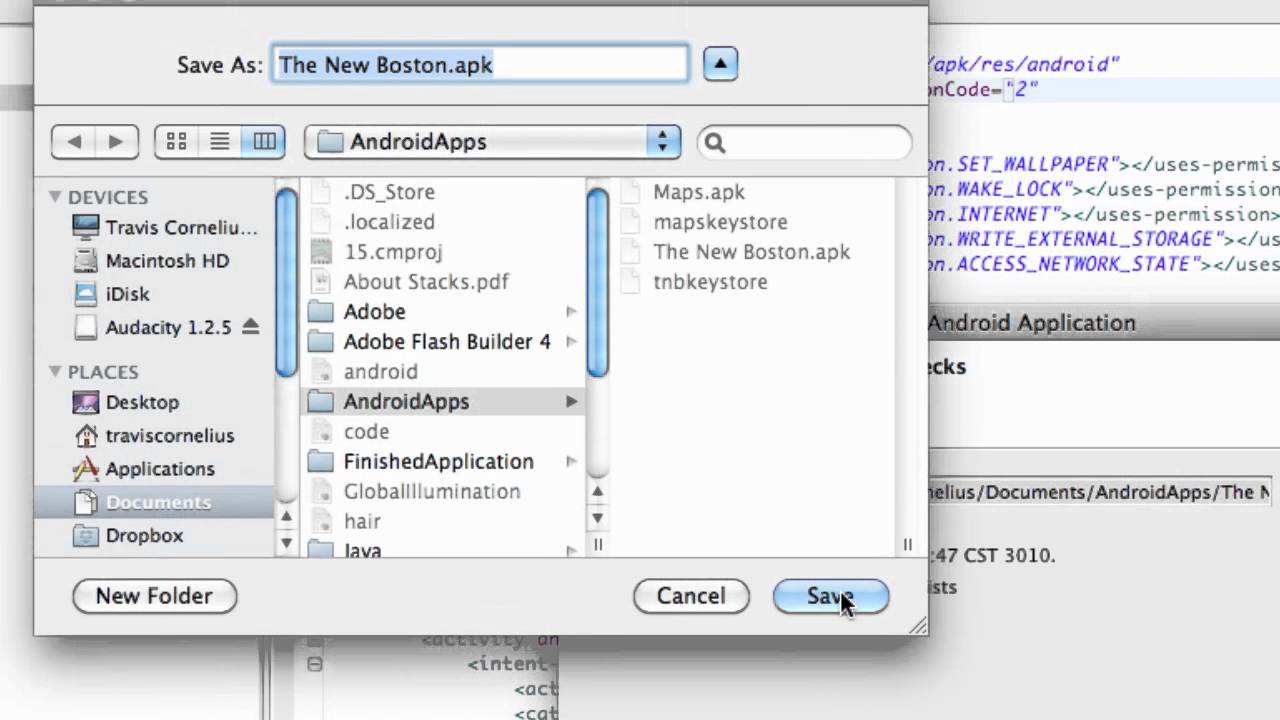Switch to column view
Screen dimensions: 1280x720
click(264, 142)
